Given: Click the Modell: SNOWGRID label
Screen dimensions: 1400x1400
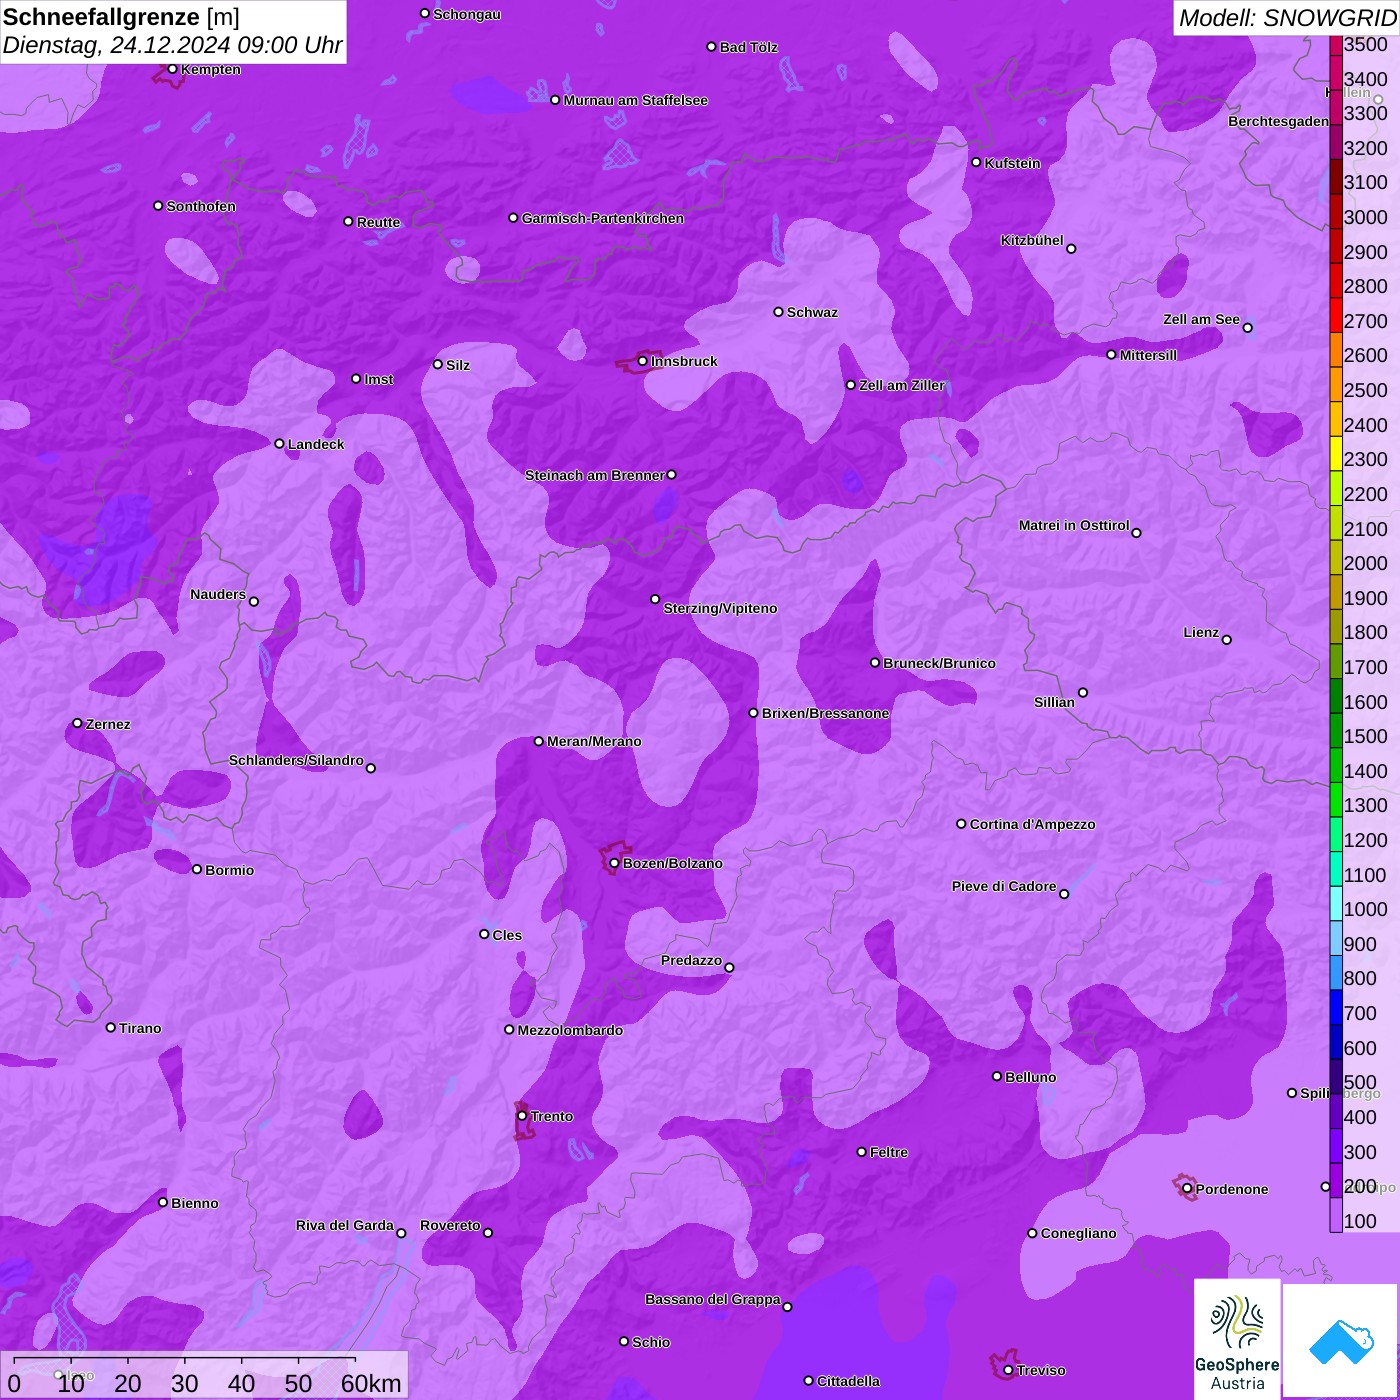Looking at the screenshot, I should click(1287, 18).
